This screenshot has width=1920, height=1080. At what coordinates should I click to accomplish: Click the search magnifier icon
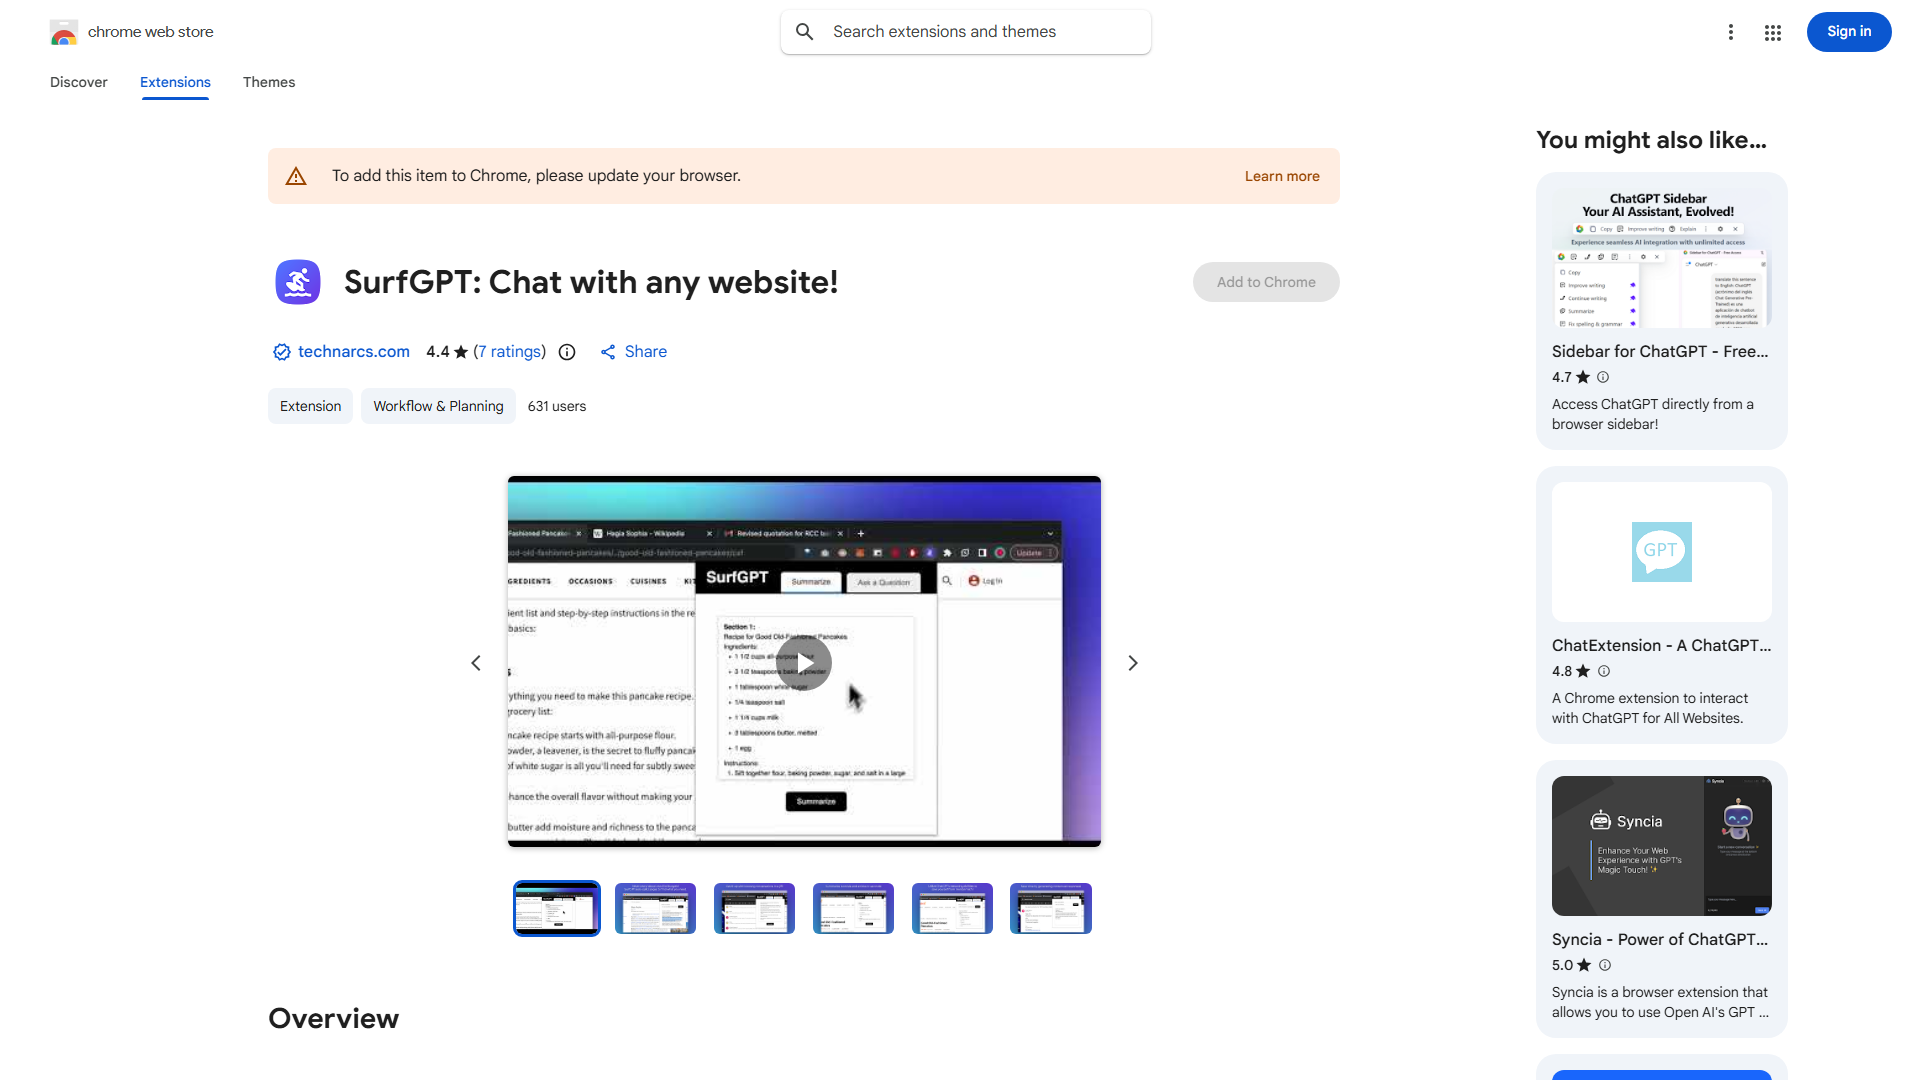pyautogui.click(x=805, y=32)
